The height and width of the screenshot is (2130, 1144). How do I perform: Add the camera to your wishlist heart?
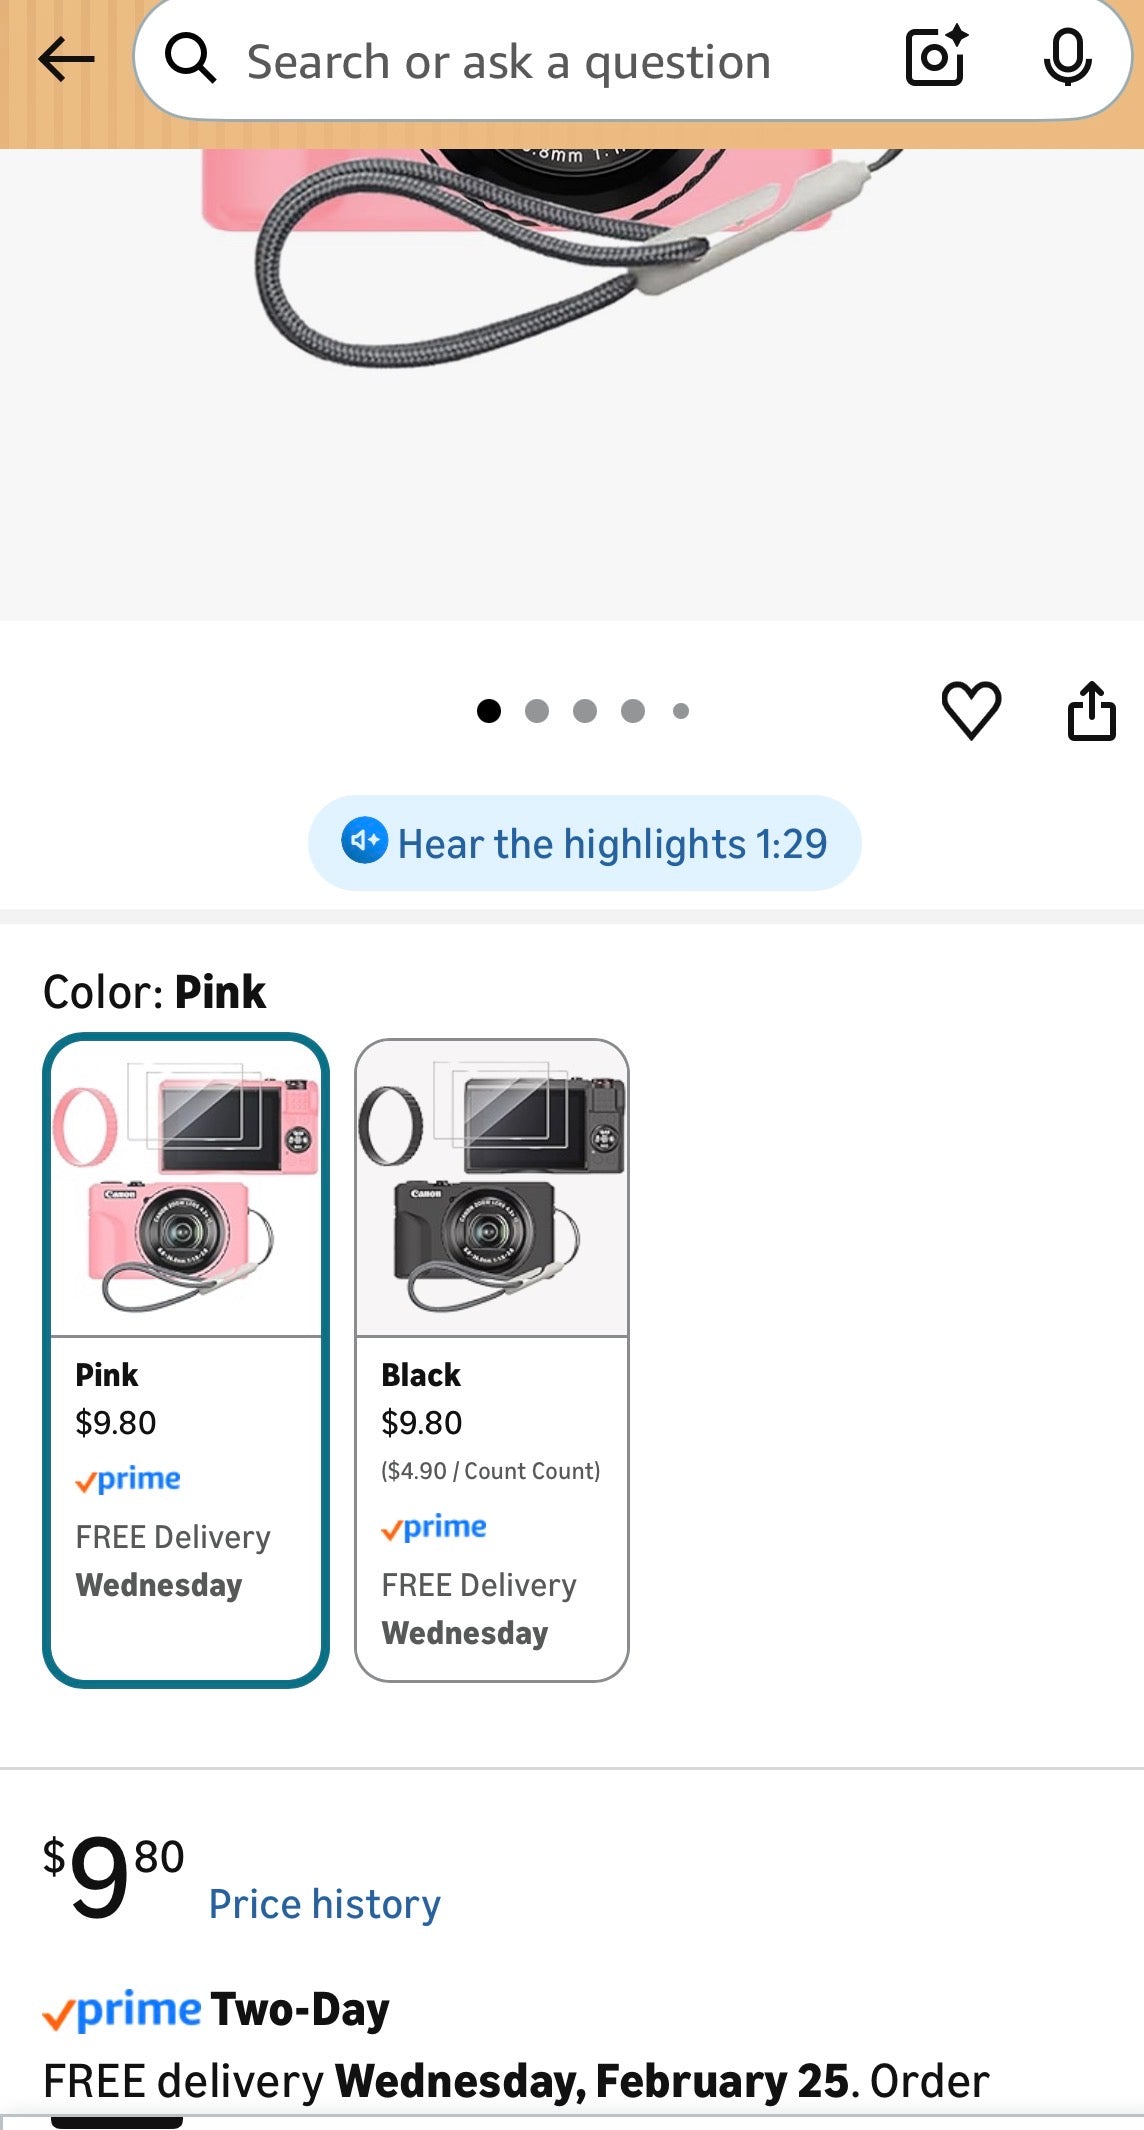click(x=973, y=710)
